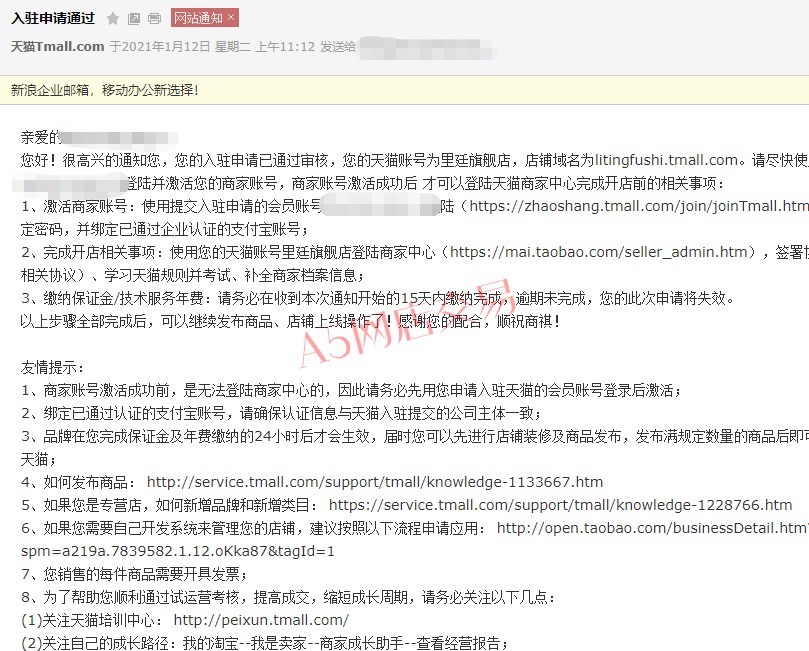Click the line starting (2)关注自己的成长路径

click(265, 643)
